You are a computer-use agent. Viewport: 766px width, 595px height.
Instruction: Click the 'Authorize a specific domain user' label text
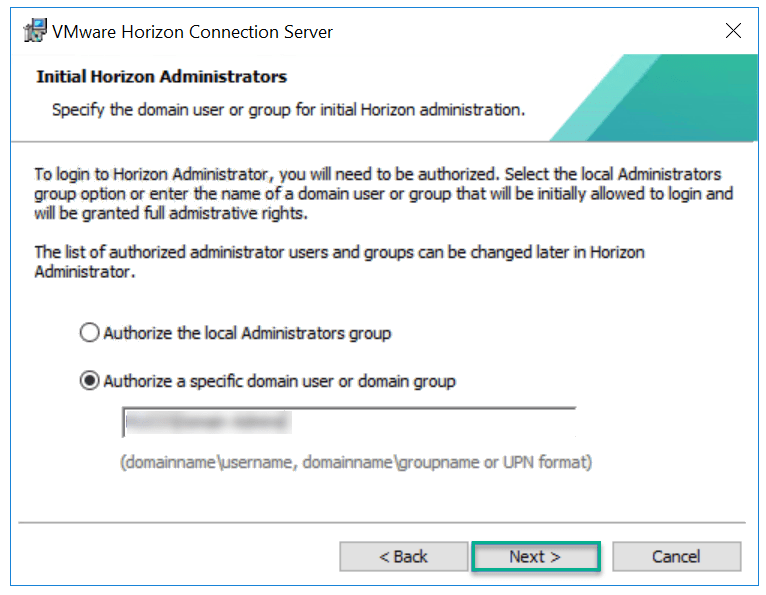tap(279, 381)
